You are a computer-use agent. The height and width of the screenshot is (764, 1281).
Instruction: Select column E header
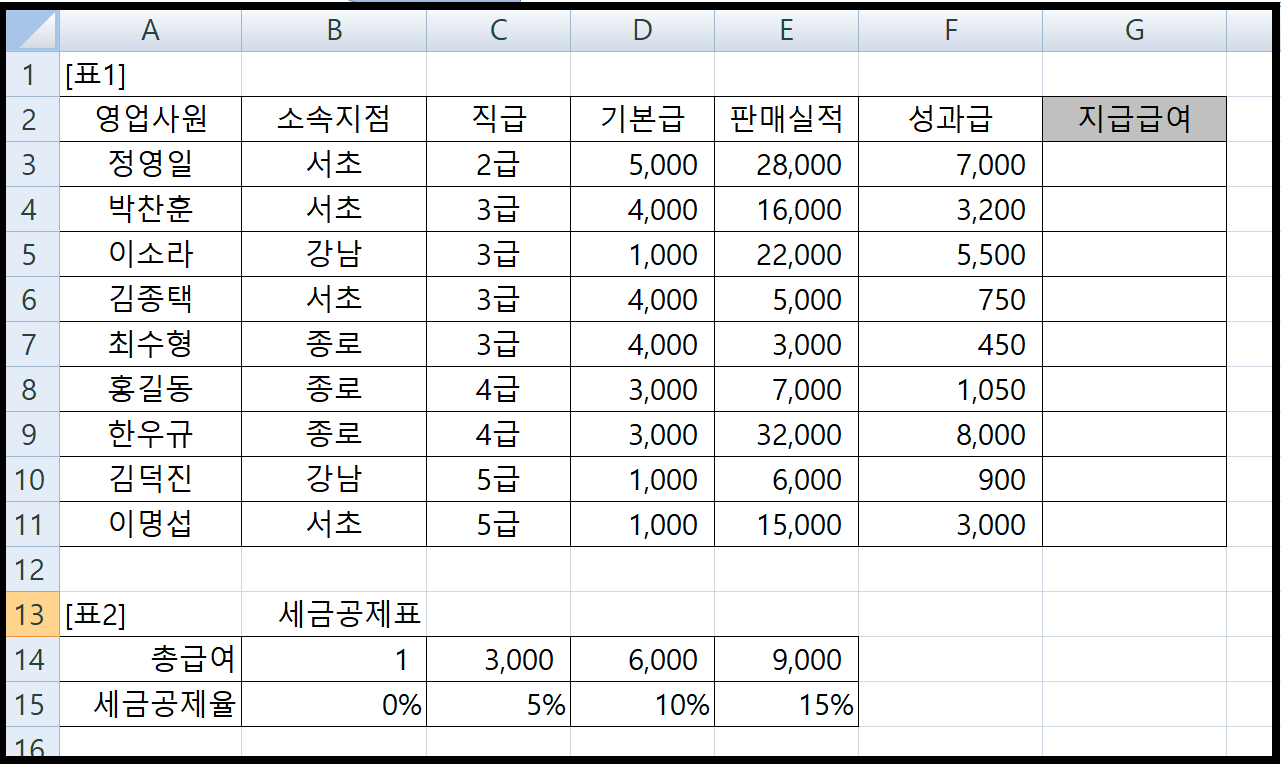pos(786,31)
